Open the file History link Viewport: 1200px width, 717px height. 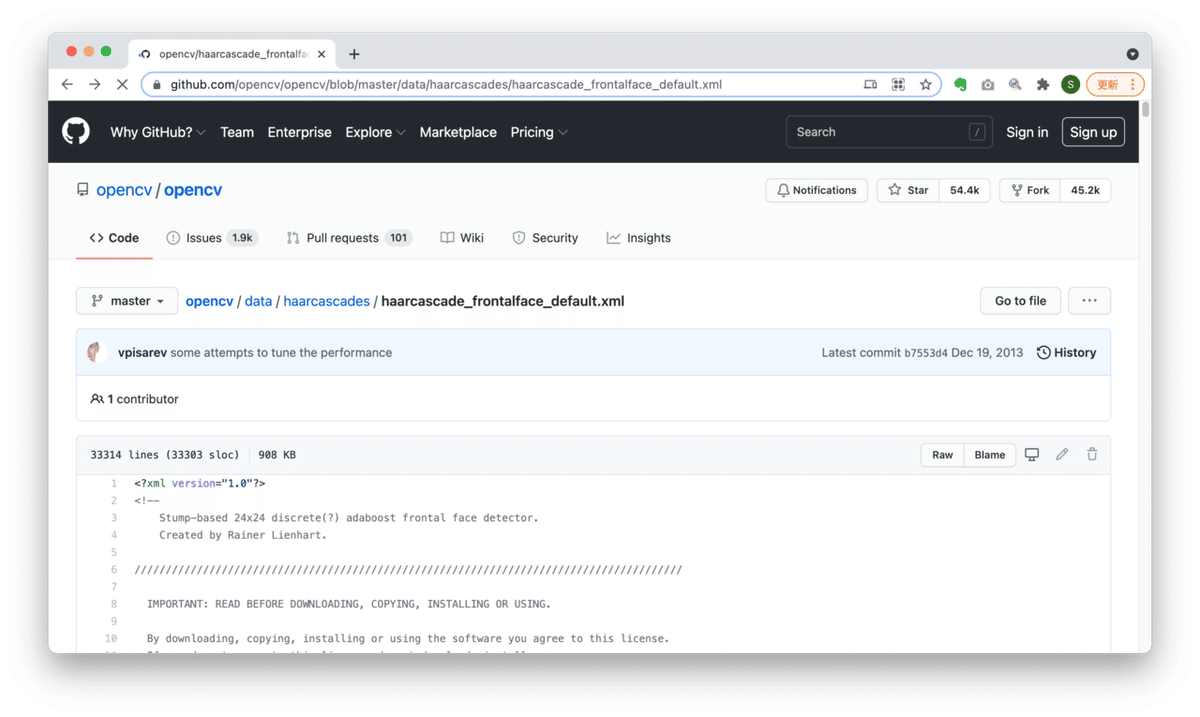point(1066,353)
